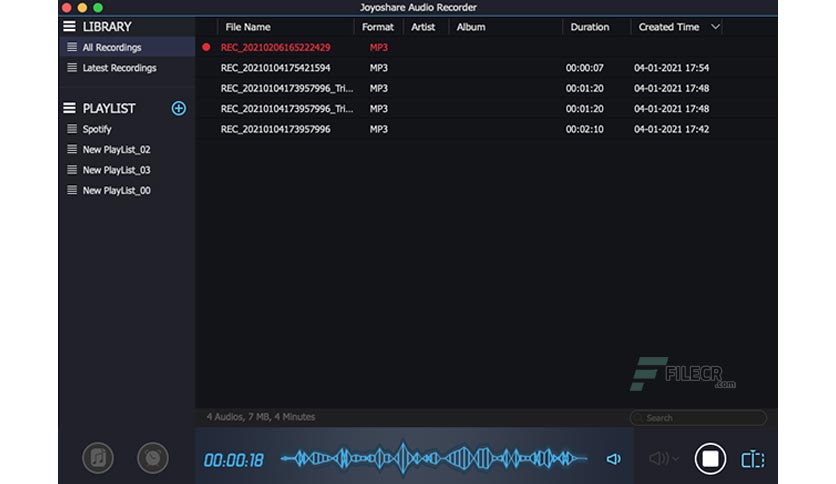Open the audio output source dropdown
This screenshot has height=484, width=836.
(664, 458)
